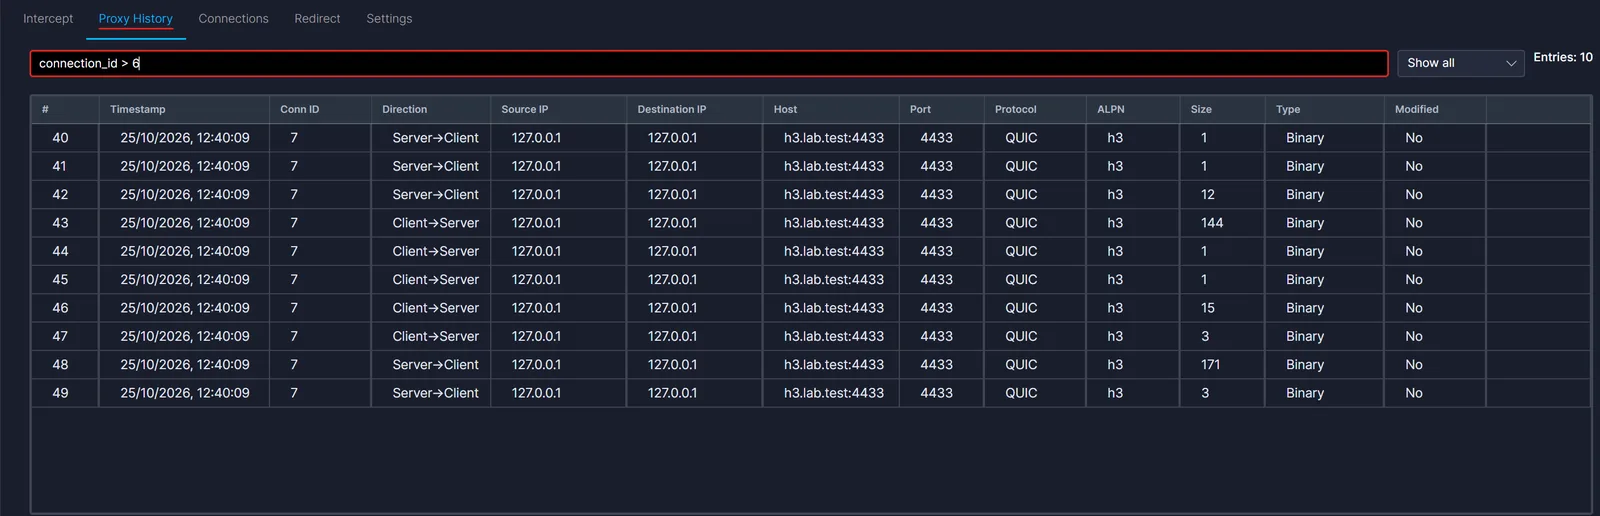Select entry number 44
Viewport: 1600px width, 516px height.
click(x=810, y=251)
